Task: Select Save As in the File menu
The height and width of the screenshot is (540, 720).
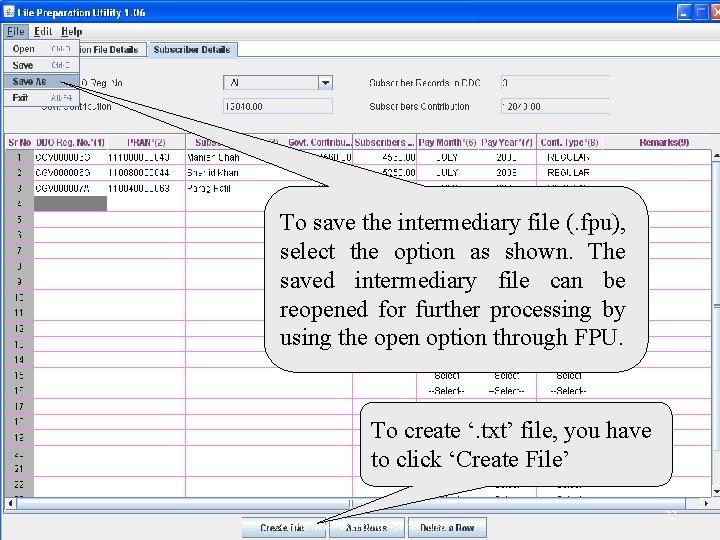Action: 41,82
